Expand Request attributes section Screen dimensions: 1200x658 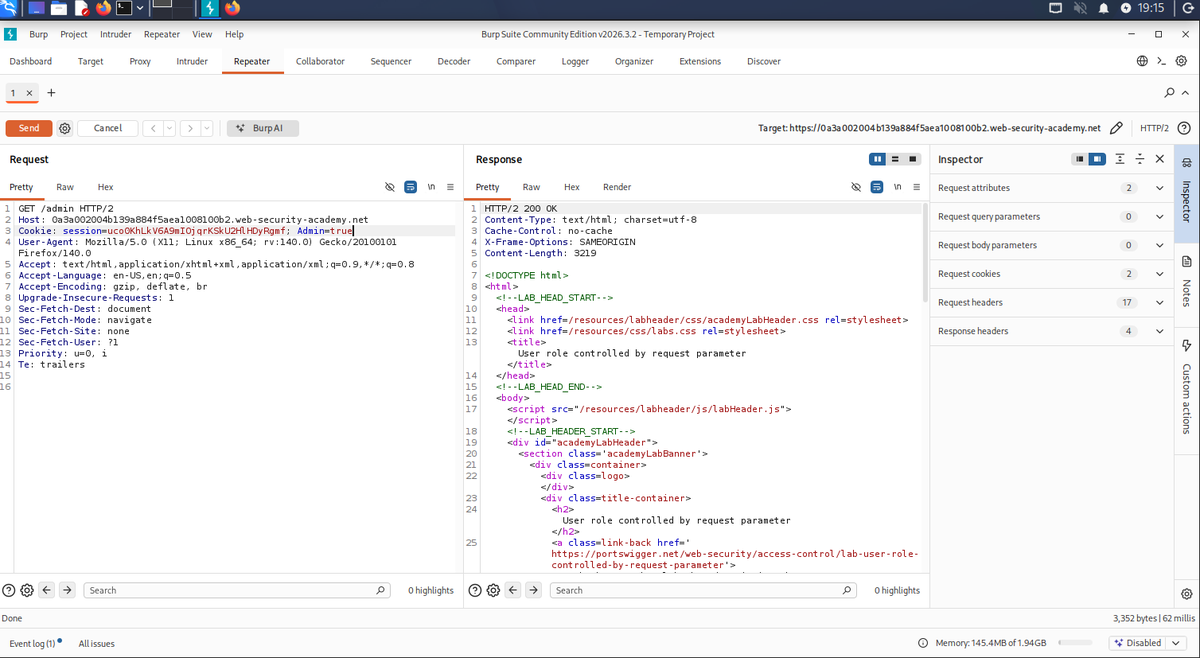click(1159, 188)
